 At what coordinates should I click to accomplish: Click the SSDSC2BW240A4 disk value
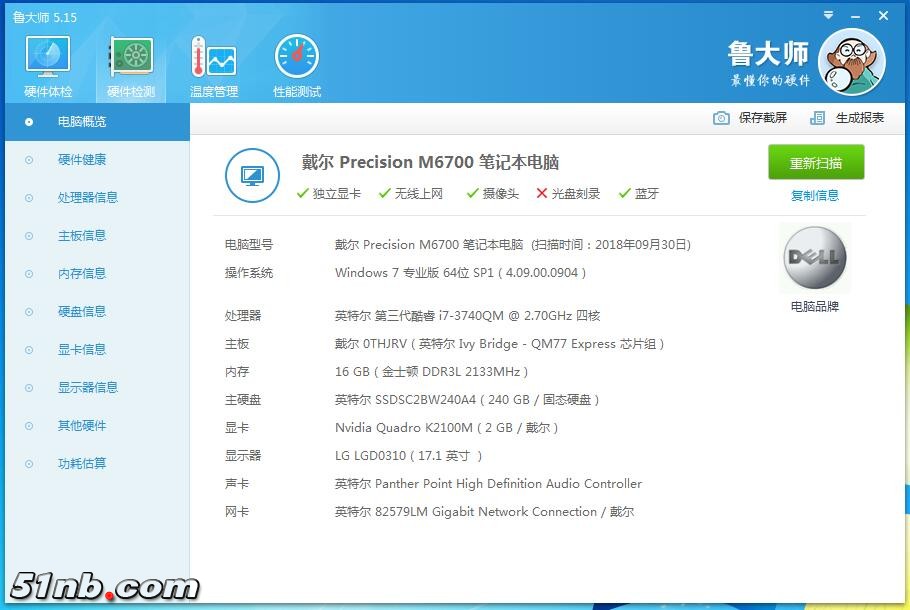coord(467,400)
